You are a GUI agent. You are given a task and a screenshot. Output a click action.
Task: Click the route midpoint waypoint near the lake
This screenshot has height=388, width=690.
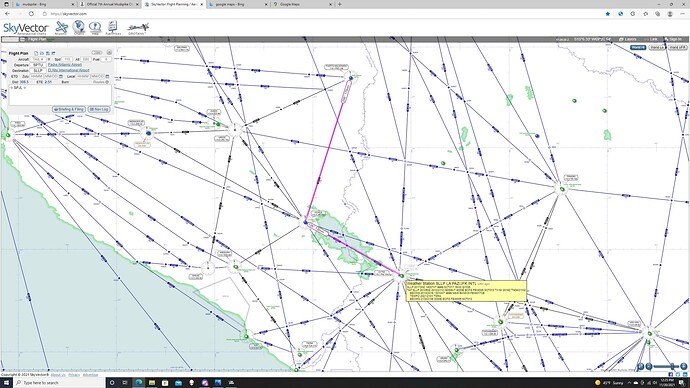pyautogui.click(x=305, y=222)
